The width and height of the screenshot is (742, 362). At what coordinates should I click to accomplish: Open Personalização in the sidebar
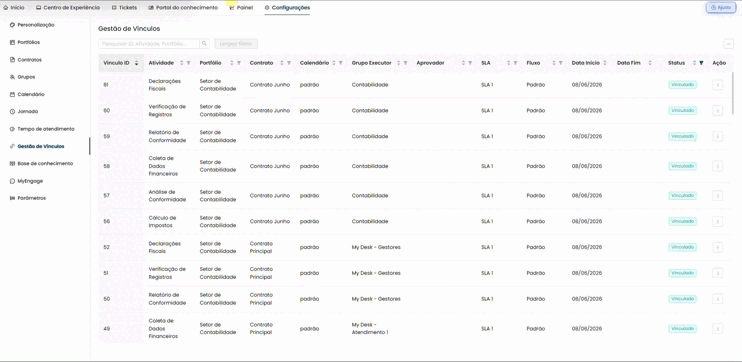point(32,25)
